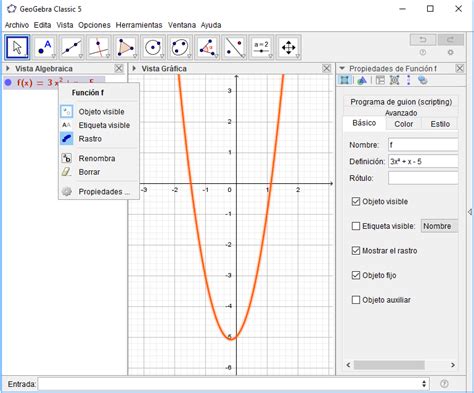Open the Graphics view properties triangle icon

pos(362,80)
